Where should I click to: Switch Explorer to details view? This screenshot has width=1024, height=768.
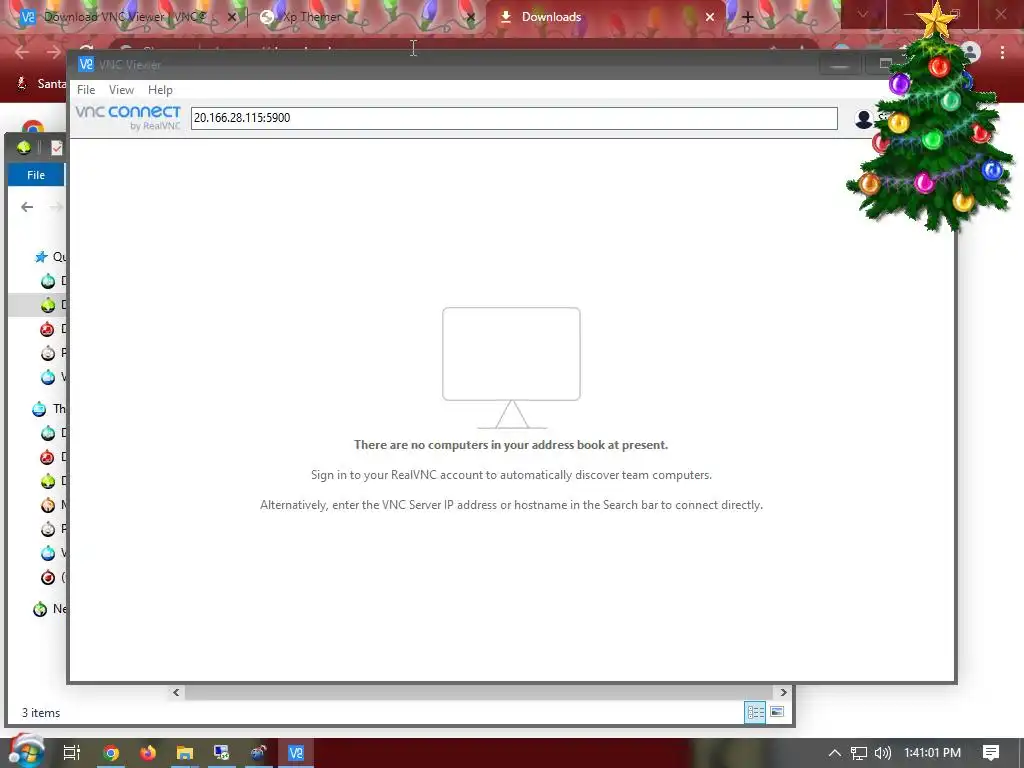755,712
